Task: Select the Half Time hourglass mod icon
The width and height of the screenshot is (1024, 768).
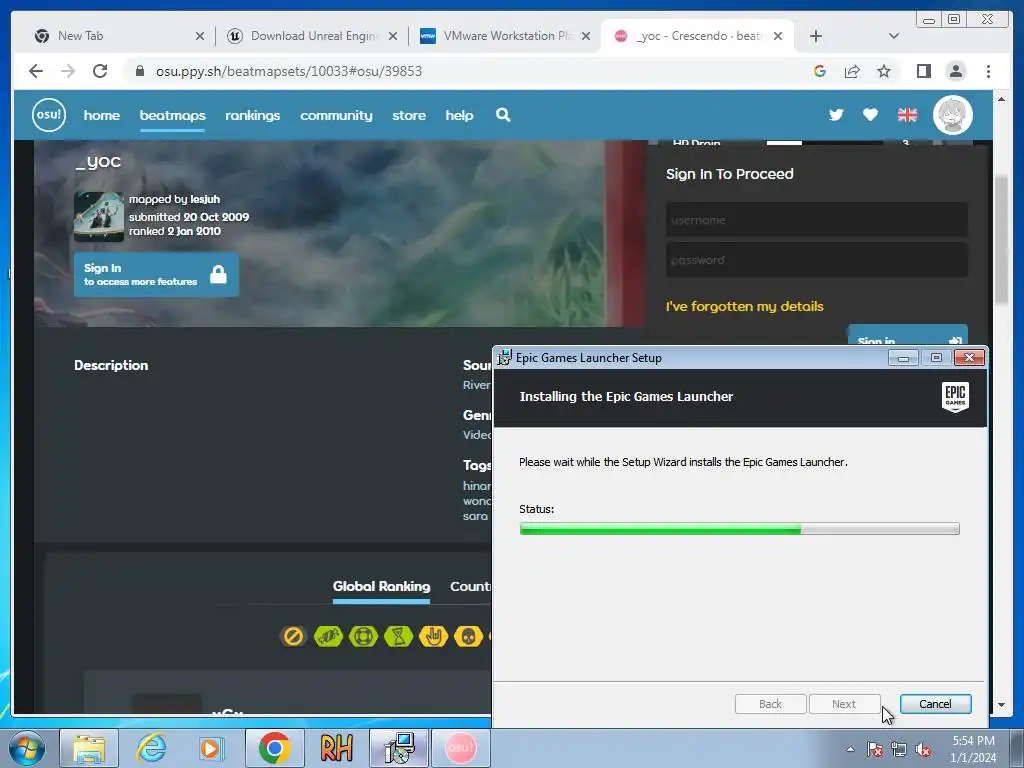Action: click(x=398, y=635)
